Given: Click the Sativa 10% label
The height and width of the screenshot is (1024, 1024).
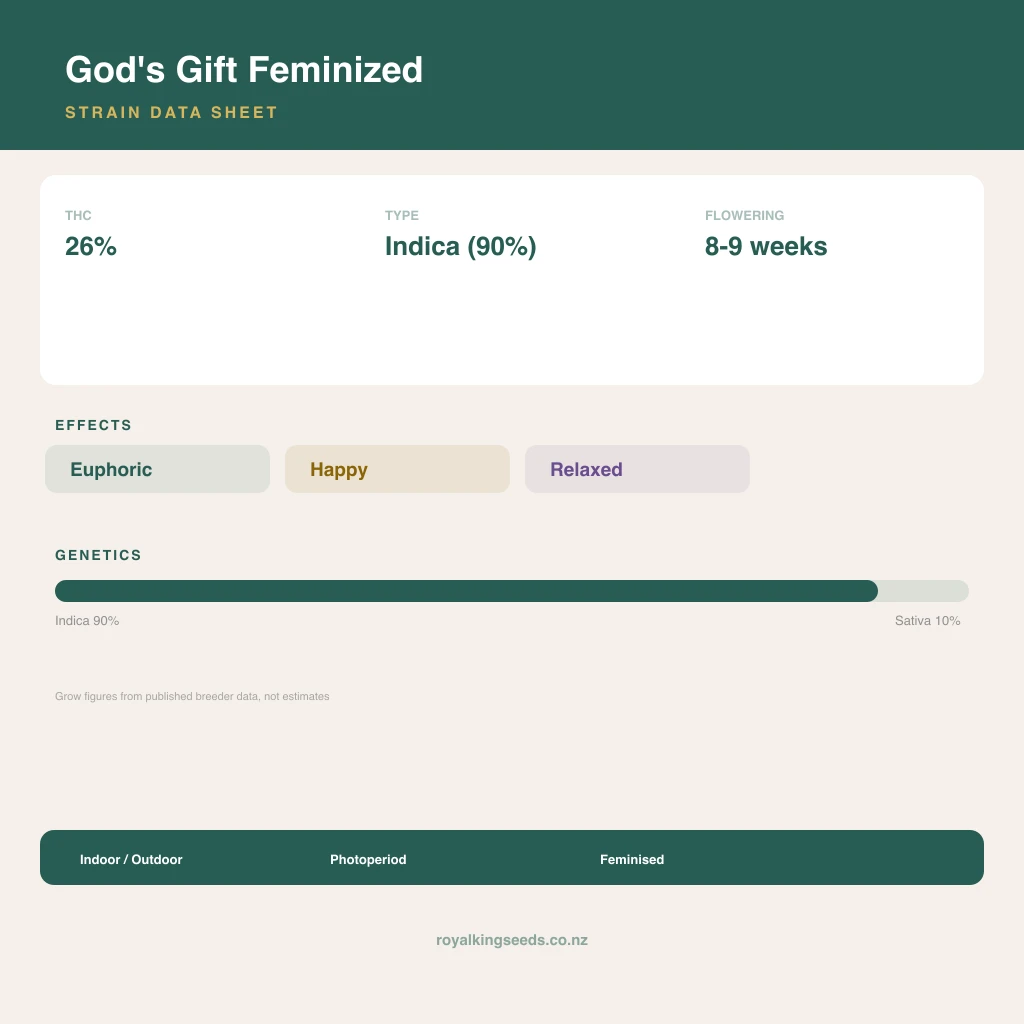Looking at the screenshot, I should click(927, 620).
